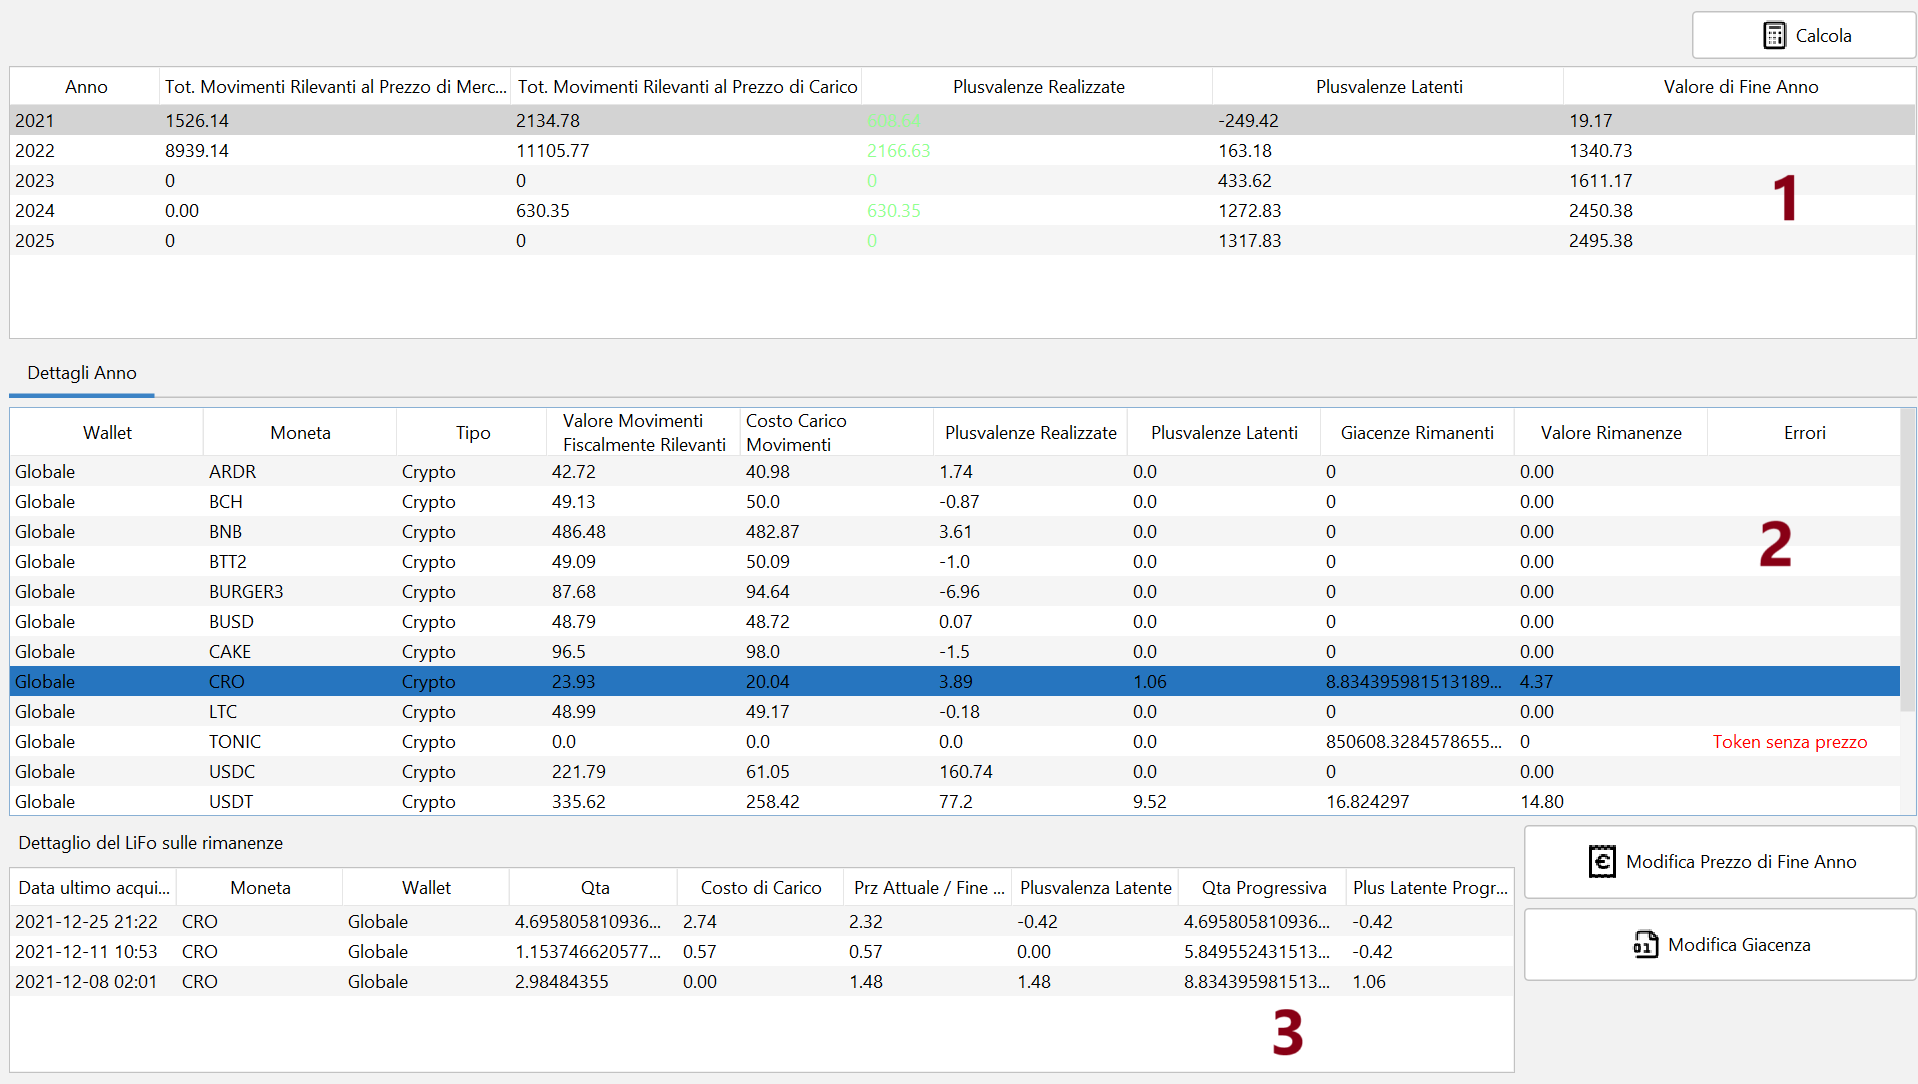Select the TONIC coin row
The width and height of the screenshot is (1918, 1084).
point(955,742)
